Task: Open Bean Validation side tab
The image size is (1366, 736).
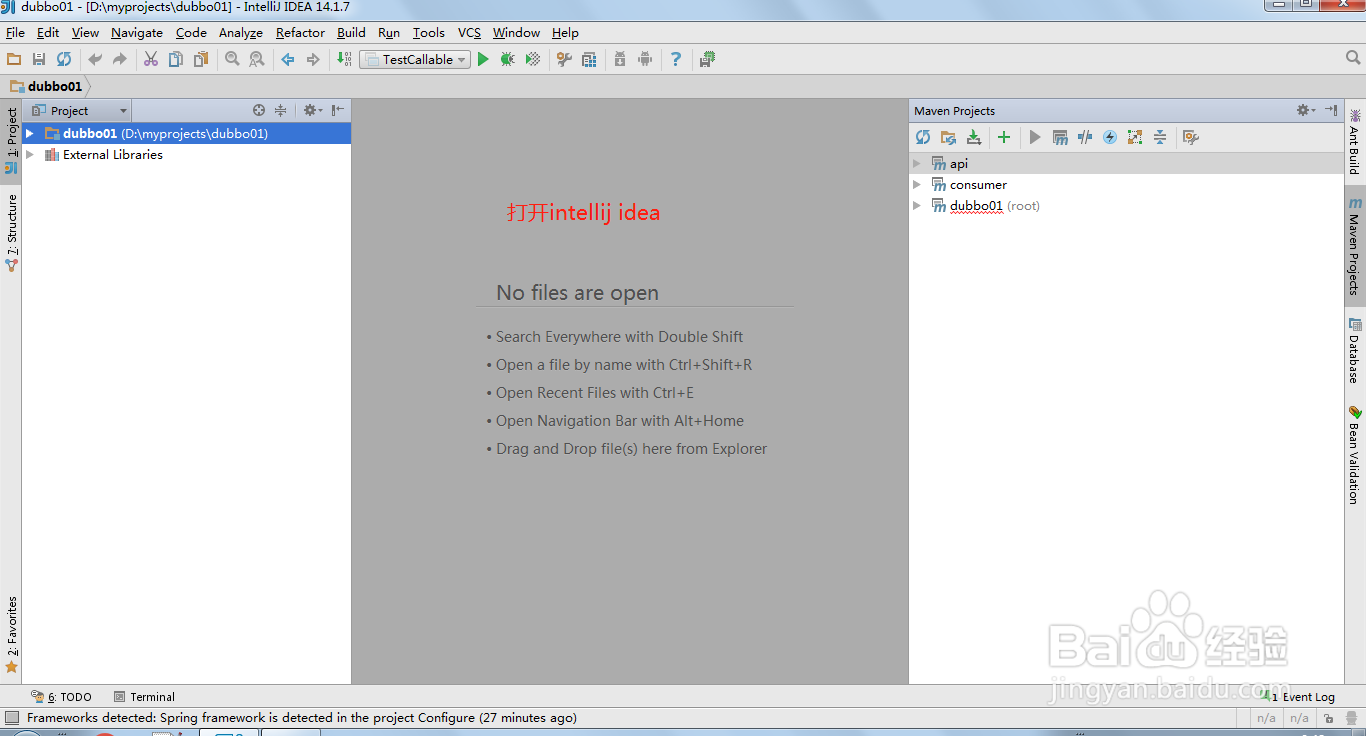Action: pyautogui.click(x=1354, y=454)
